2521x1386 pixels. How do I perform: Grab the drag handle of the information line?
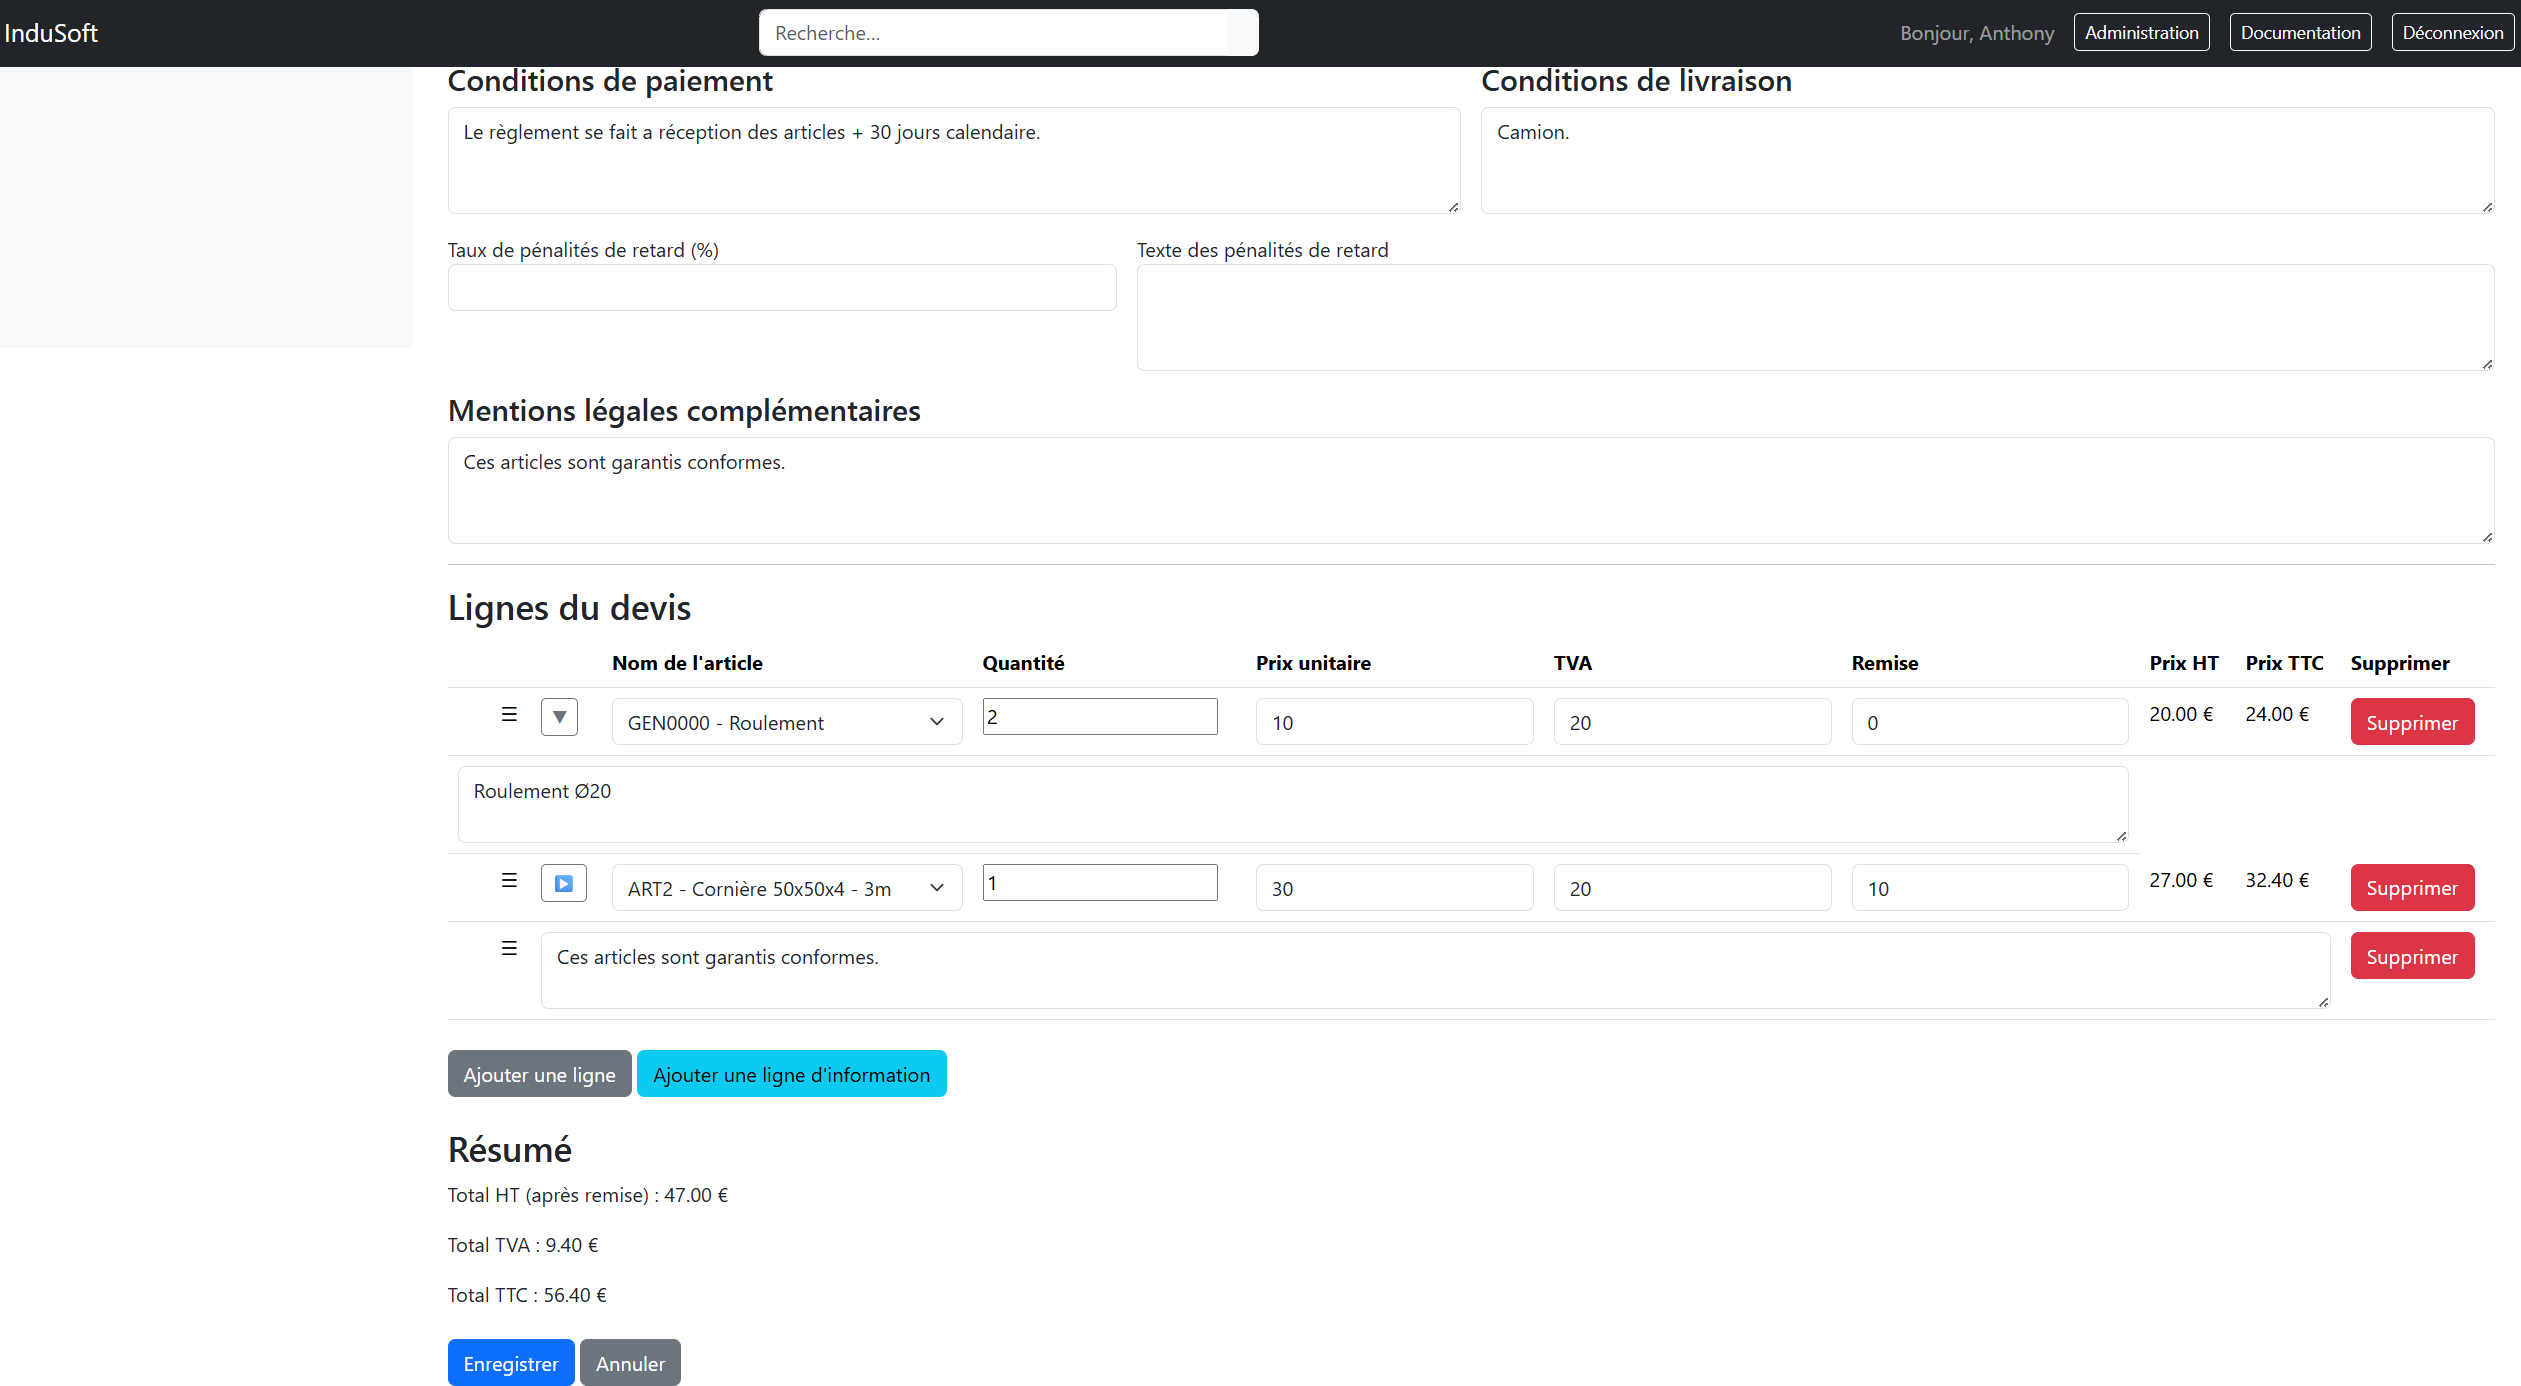tap(509, 949)
